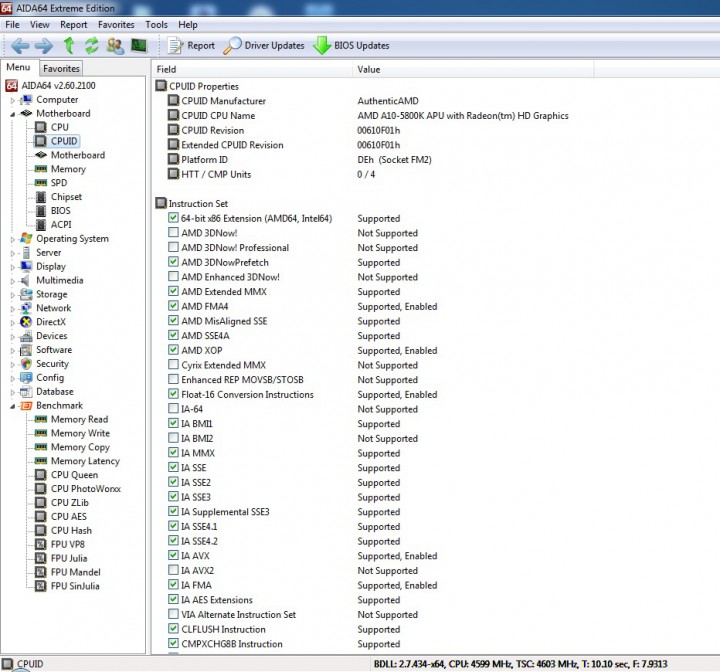Select the CPU Queen benchmark
Viewport: 720px width, 672px height.
74,475
